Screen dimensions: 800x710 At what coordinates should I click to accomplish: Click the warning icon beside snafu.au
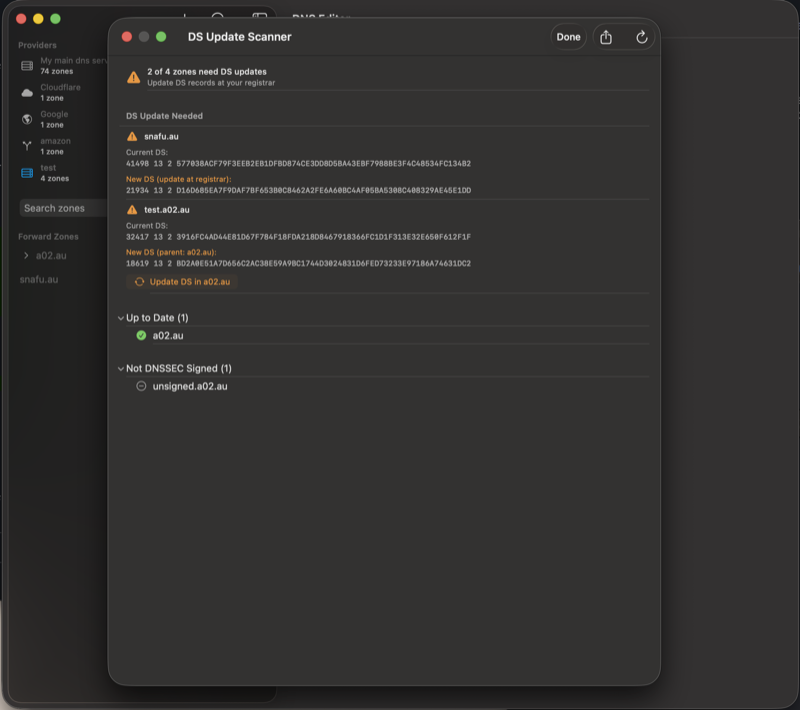point(132,136)
